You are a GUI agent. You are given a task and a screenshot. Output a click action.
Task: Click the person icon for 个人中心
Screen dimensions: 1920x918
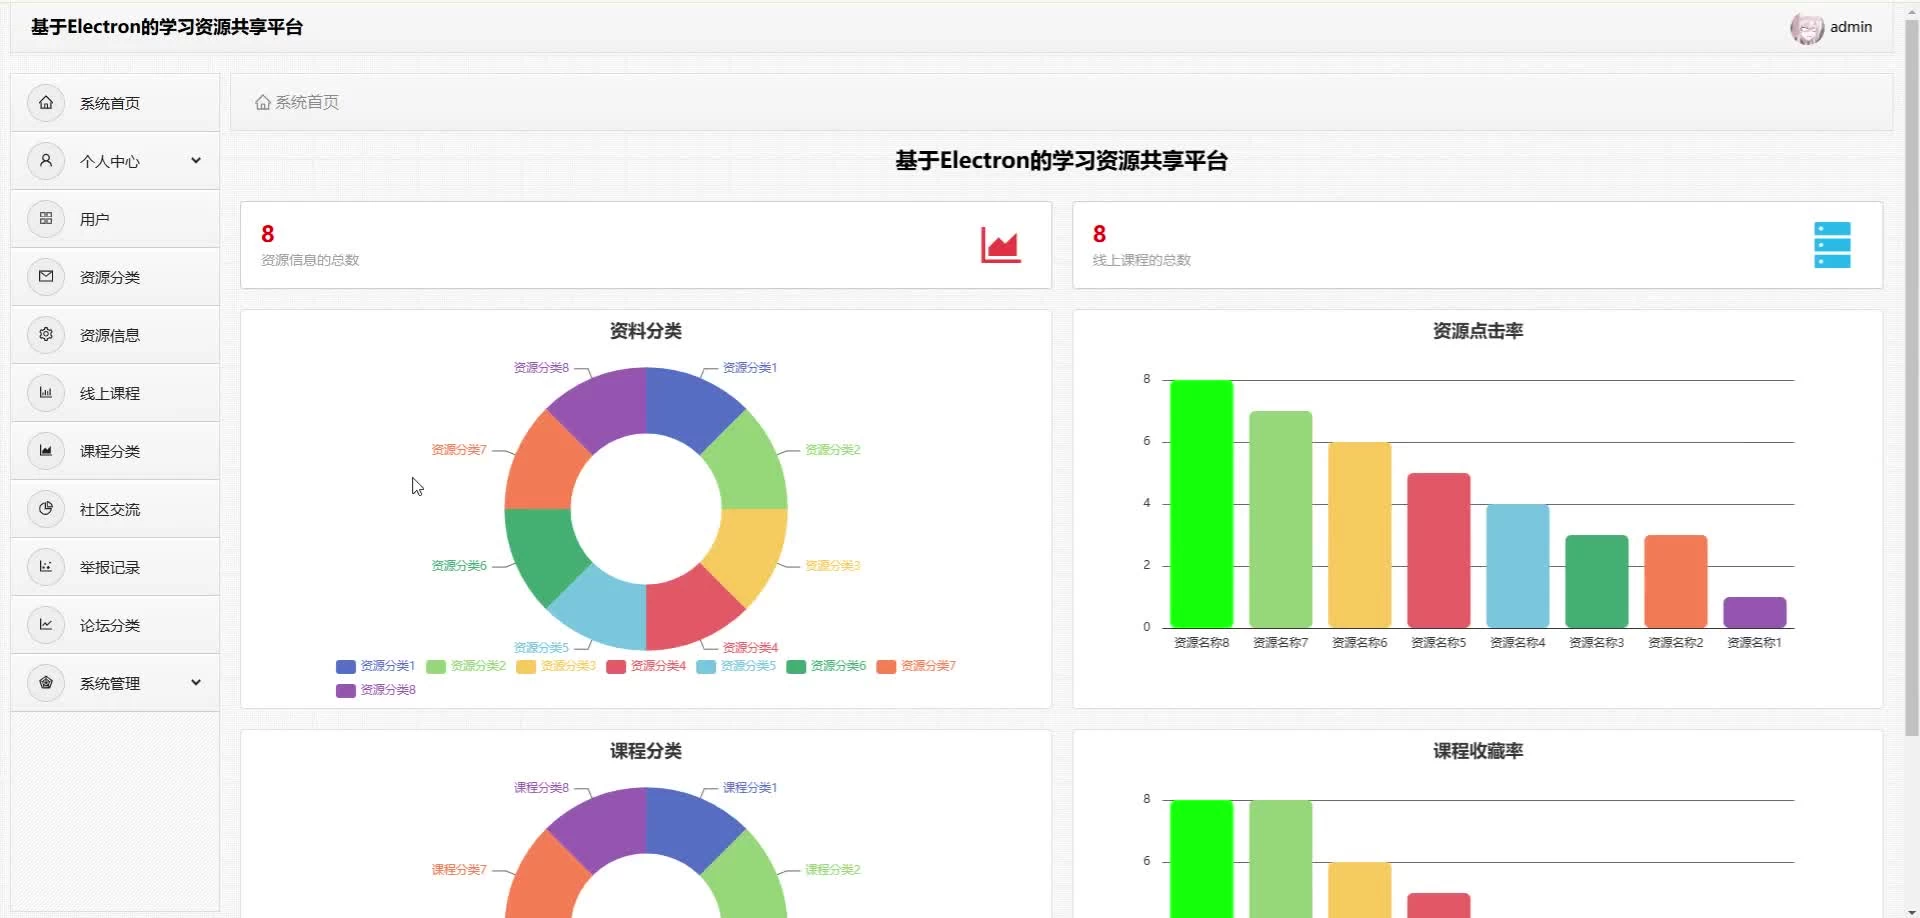click(46, 161)
